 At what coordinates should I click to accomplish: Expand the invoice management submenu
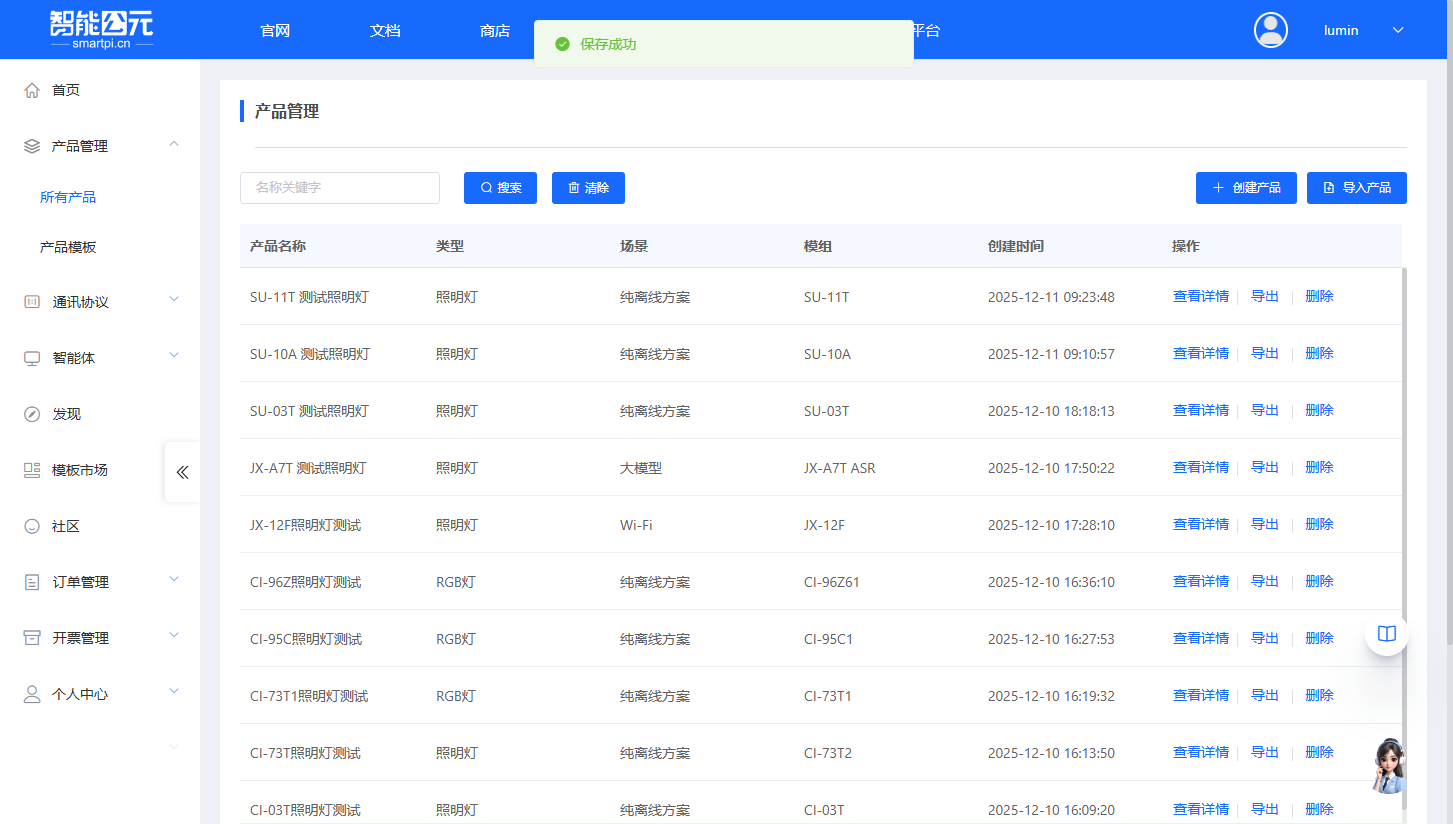174,635
